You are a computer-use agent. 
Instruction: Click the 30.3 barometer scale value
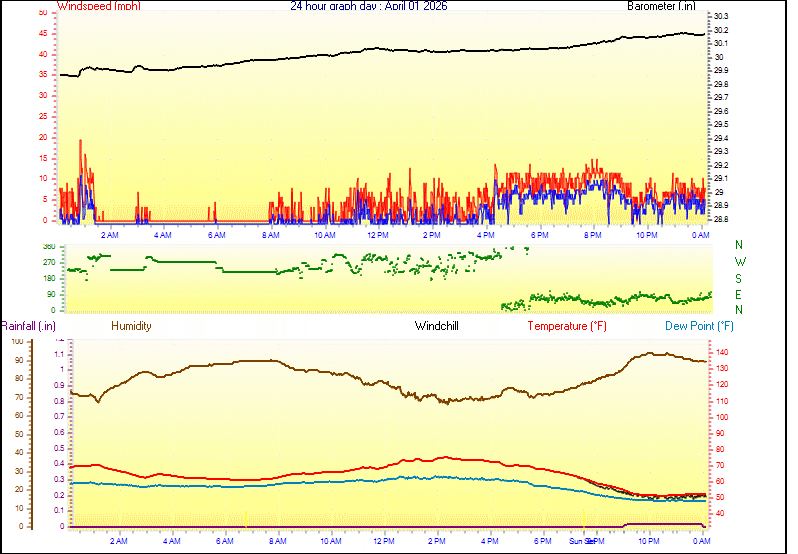point(720,17)
